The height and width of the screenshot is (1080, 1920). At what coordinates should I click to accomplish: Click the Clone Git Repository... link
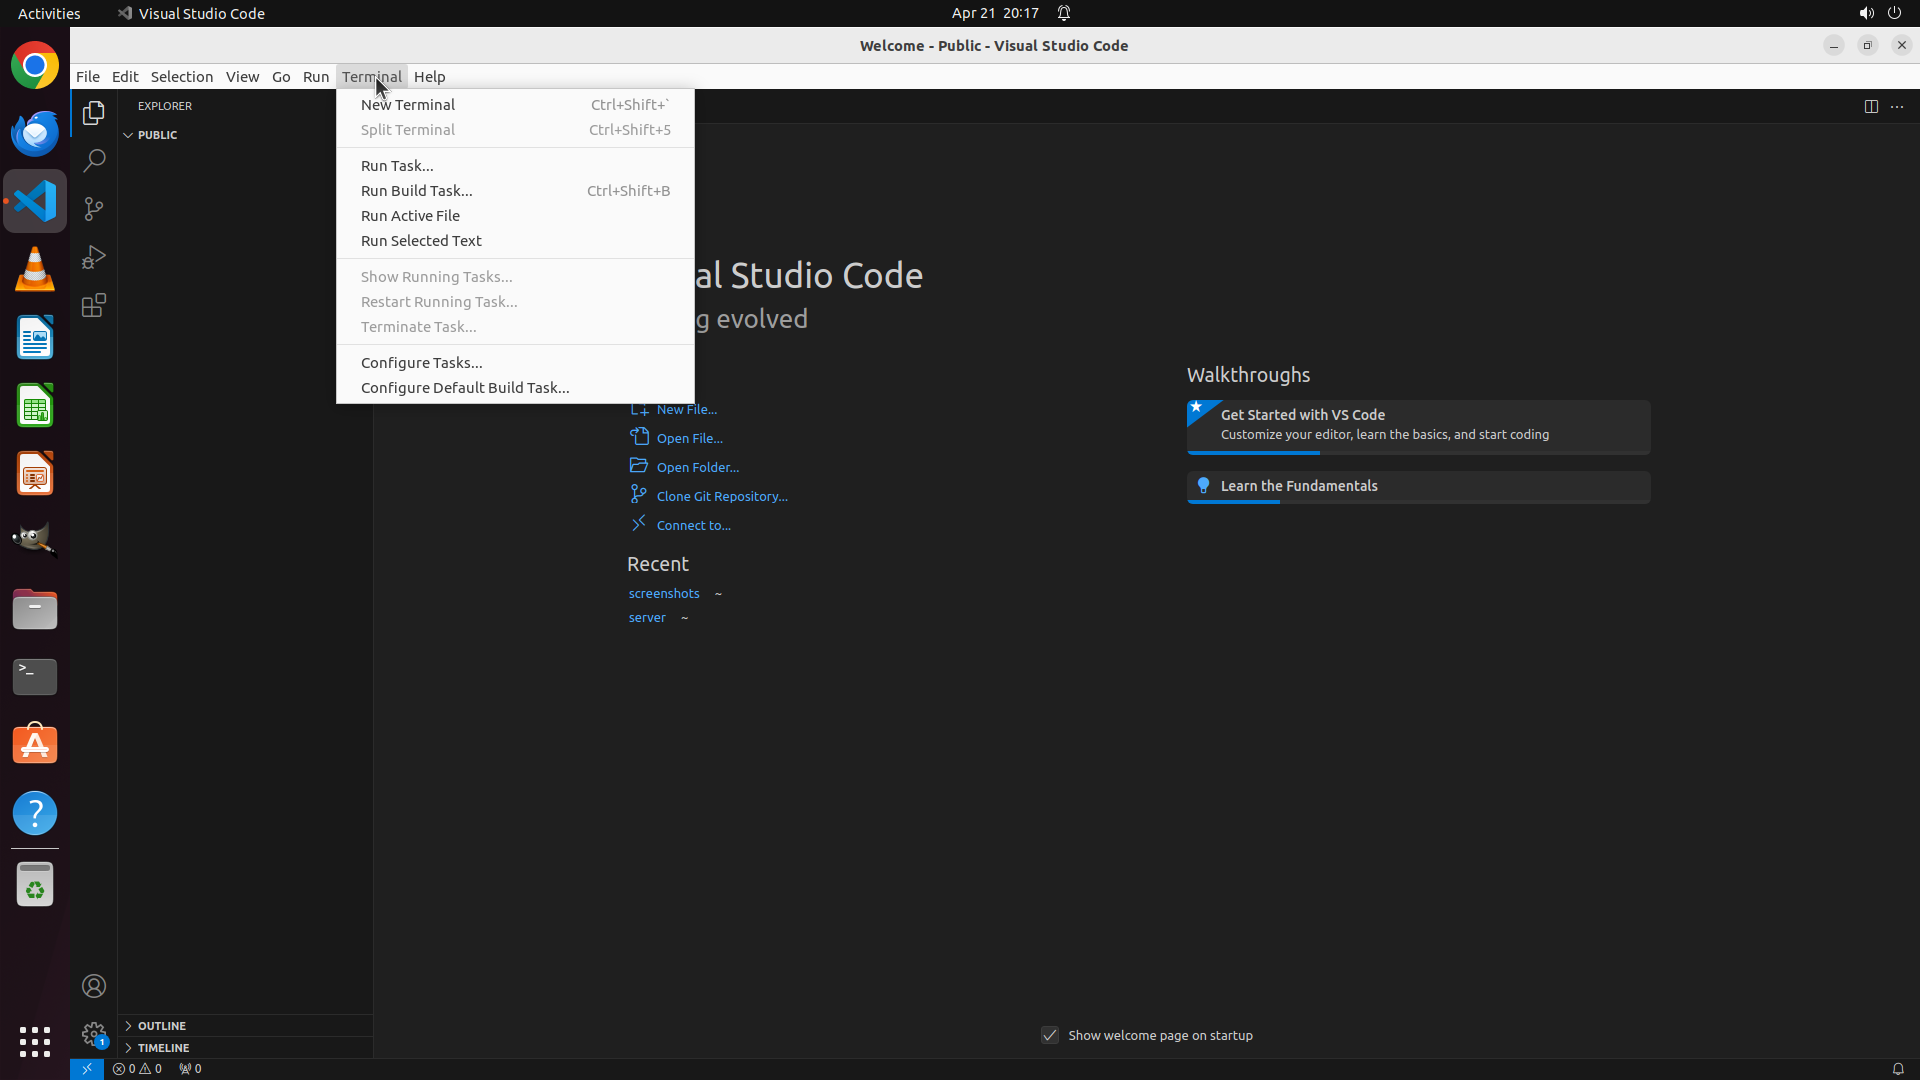point(721,496)
